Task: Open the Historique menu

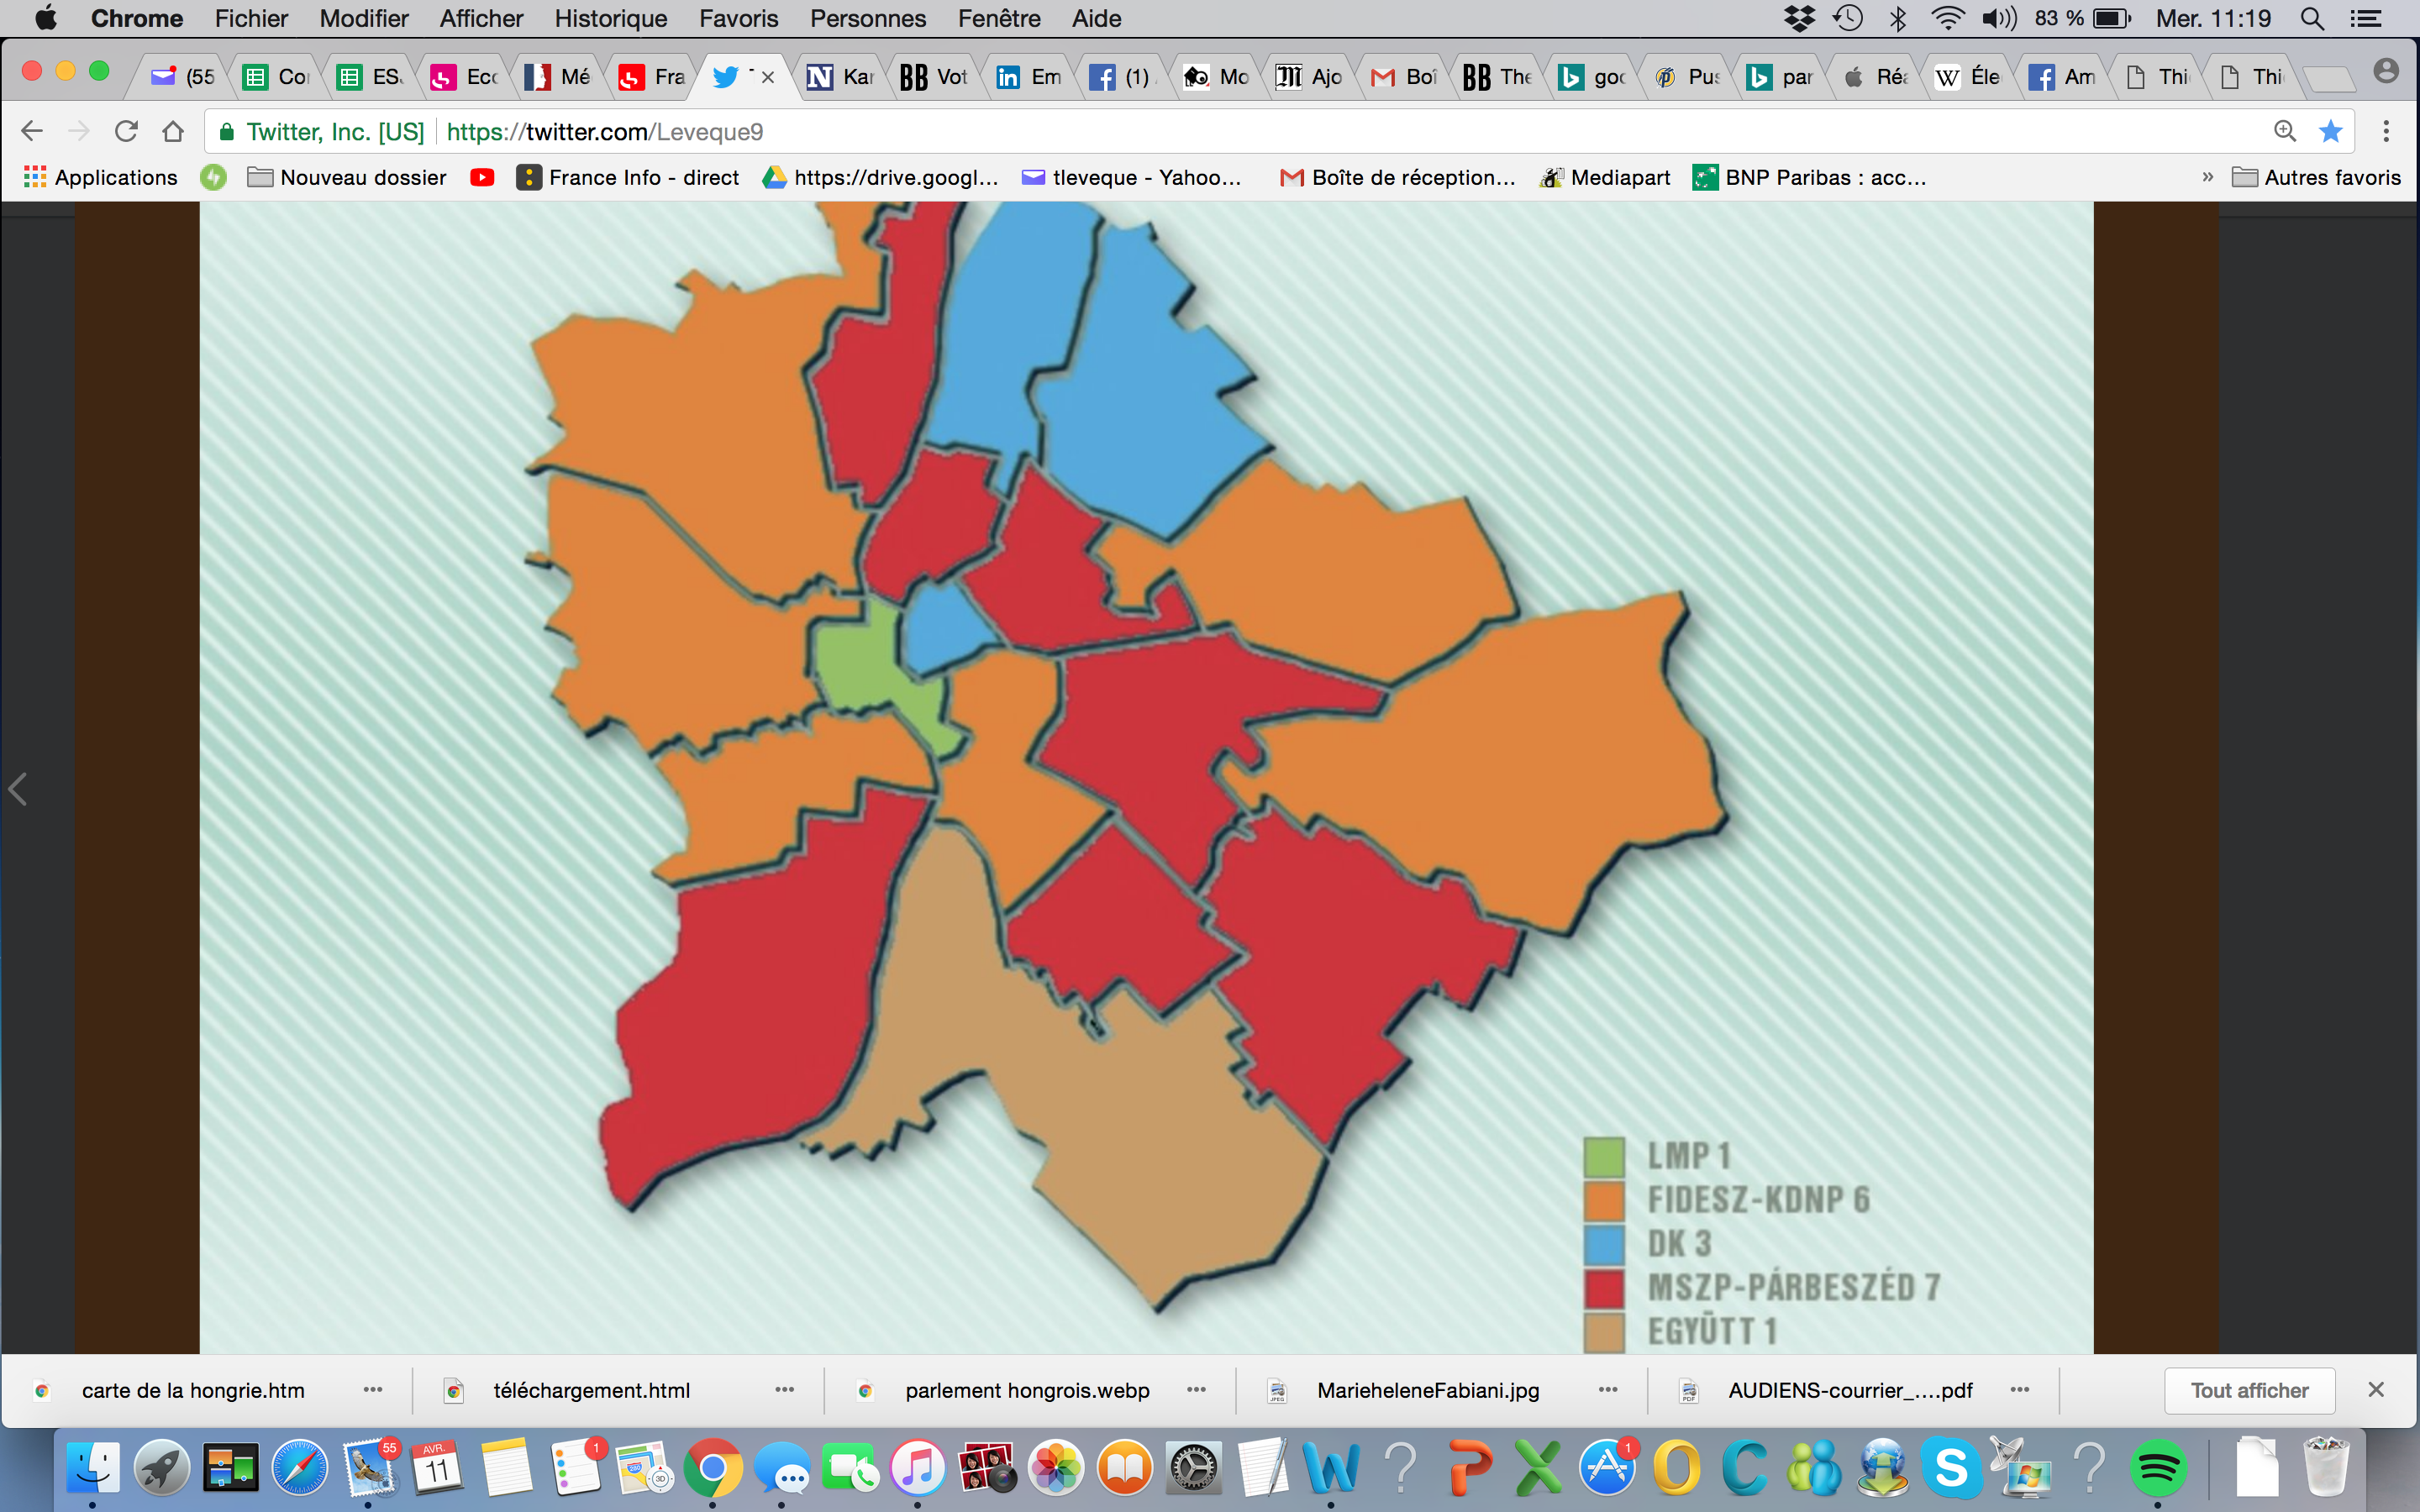Action: tap(610, 18)
